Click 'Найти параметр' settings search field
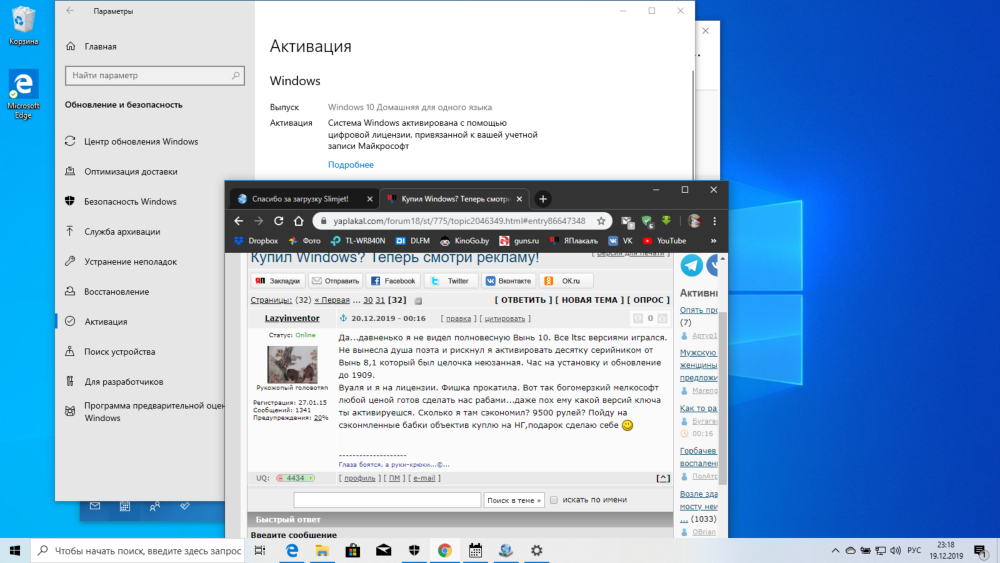 [x=154, y=75]
